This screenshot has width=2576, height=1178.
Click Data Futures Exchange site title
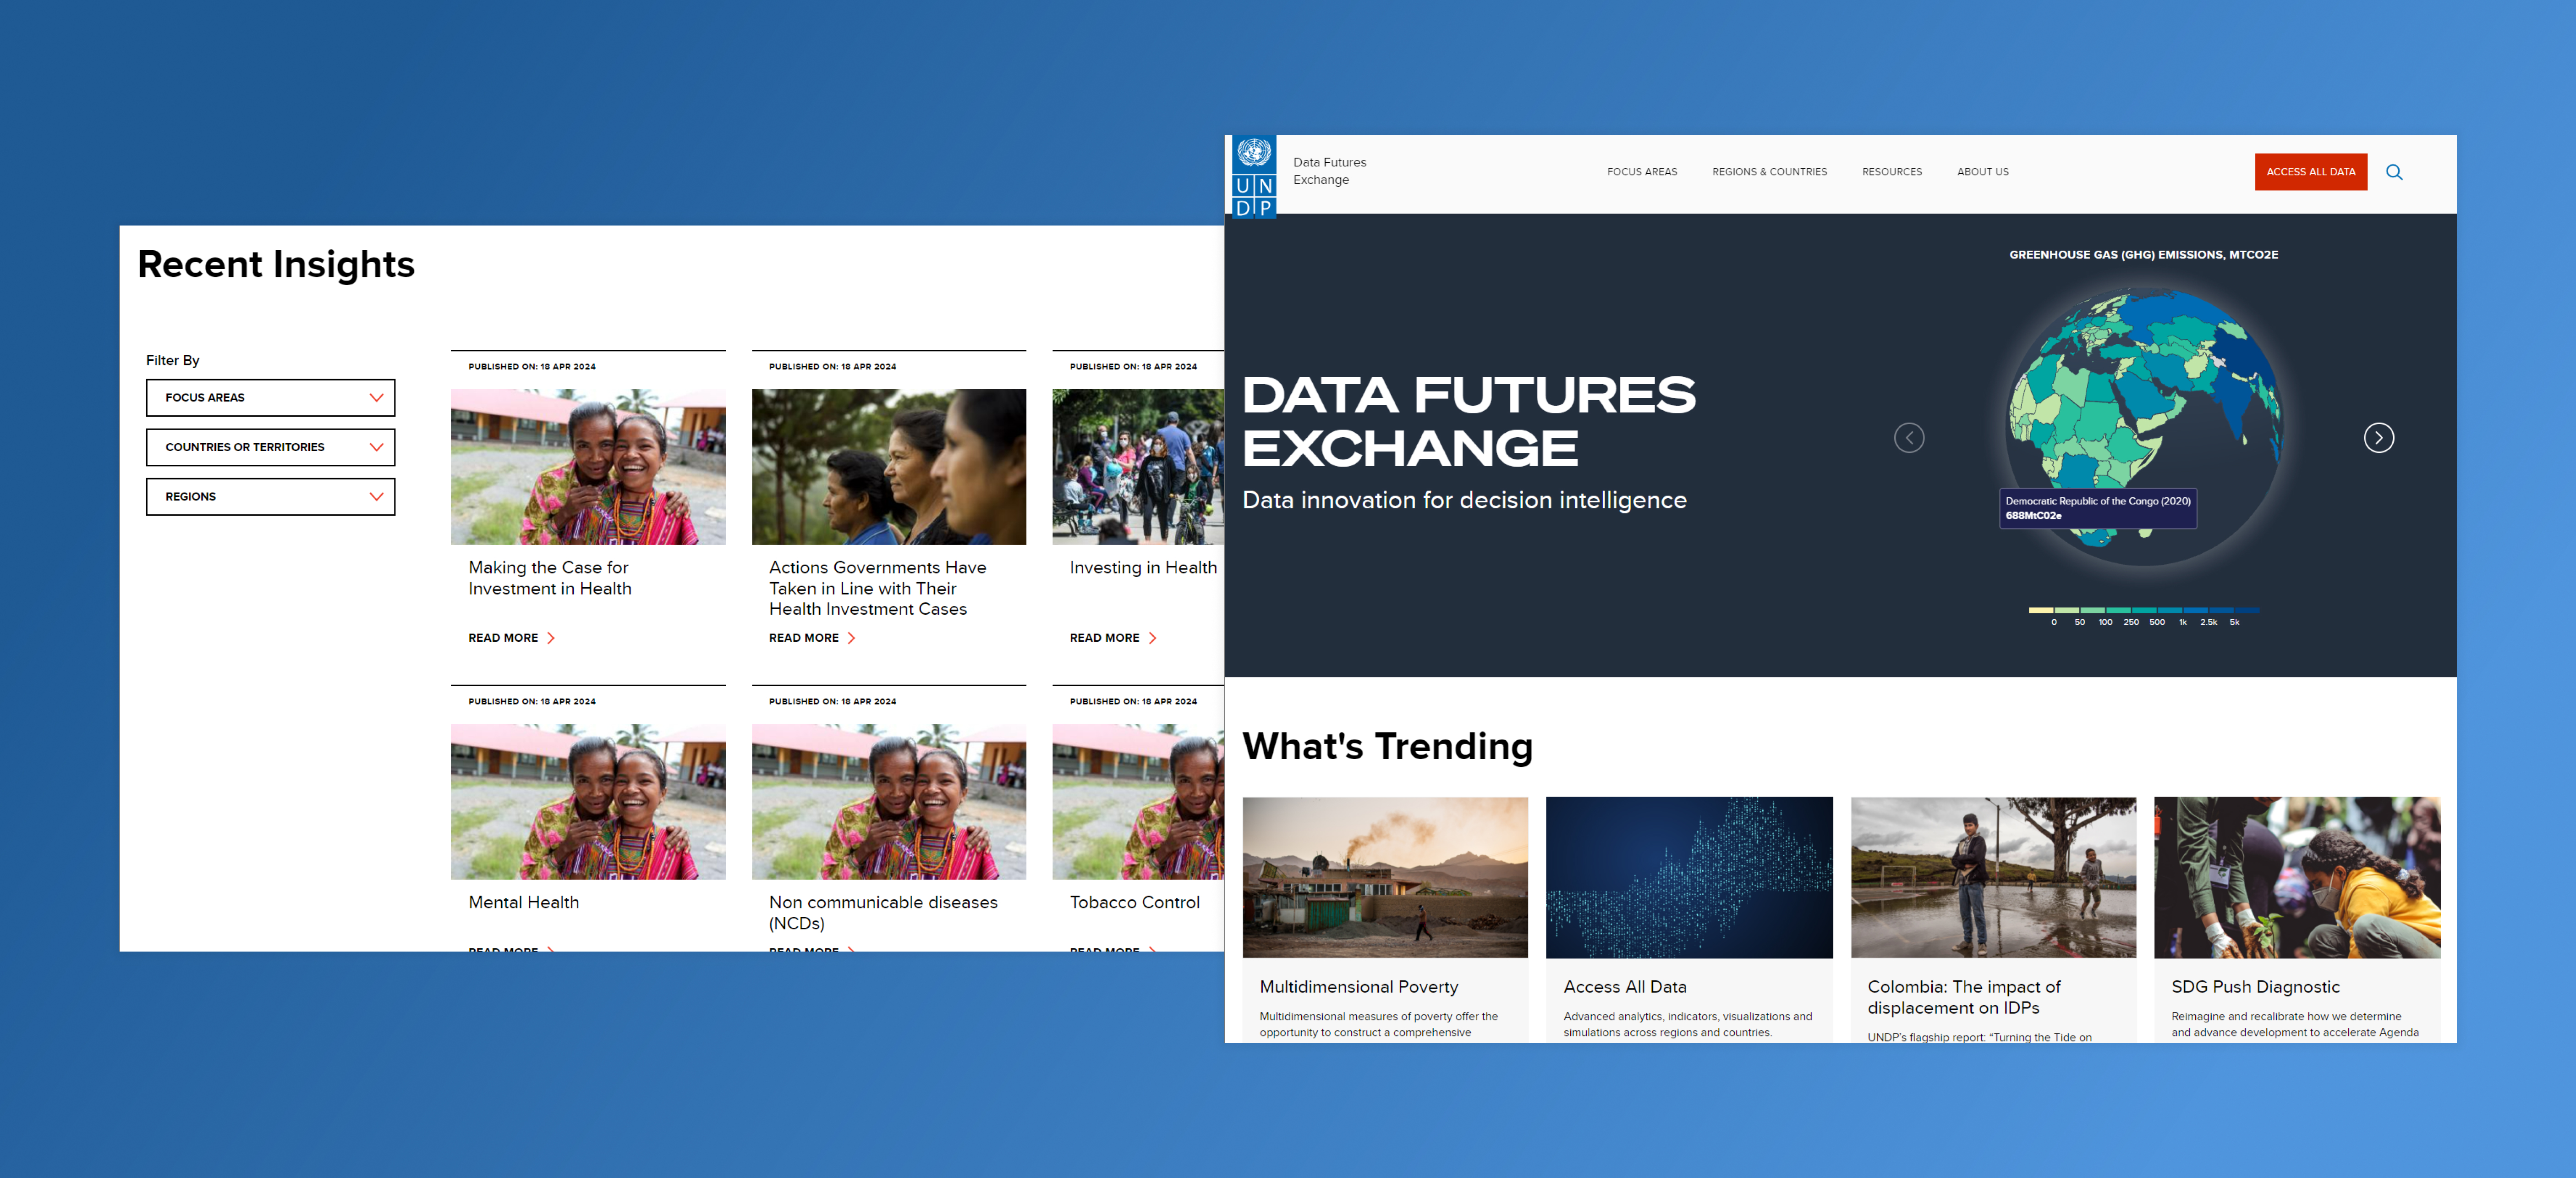(1330, 171)
